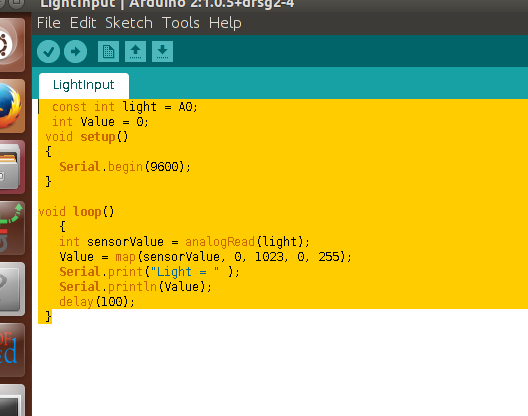The height and width of the screenshot is (416, 528).
Task: Open the Help menu
Action: [225, 23]
